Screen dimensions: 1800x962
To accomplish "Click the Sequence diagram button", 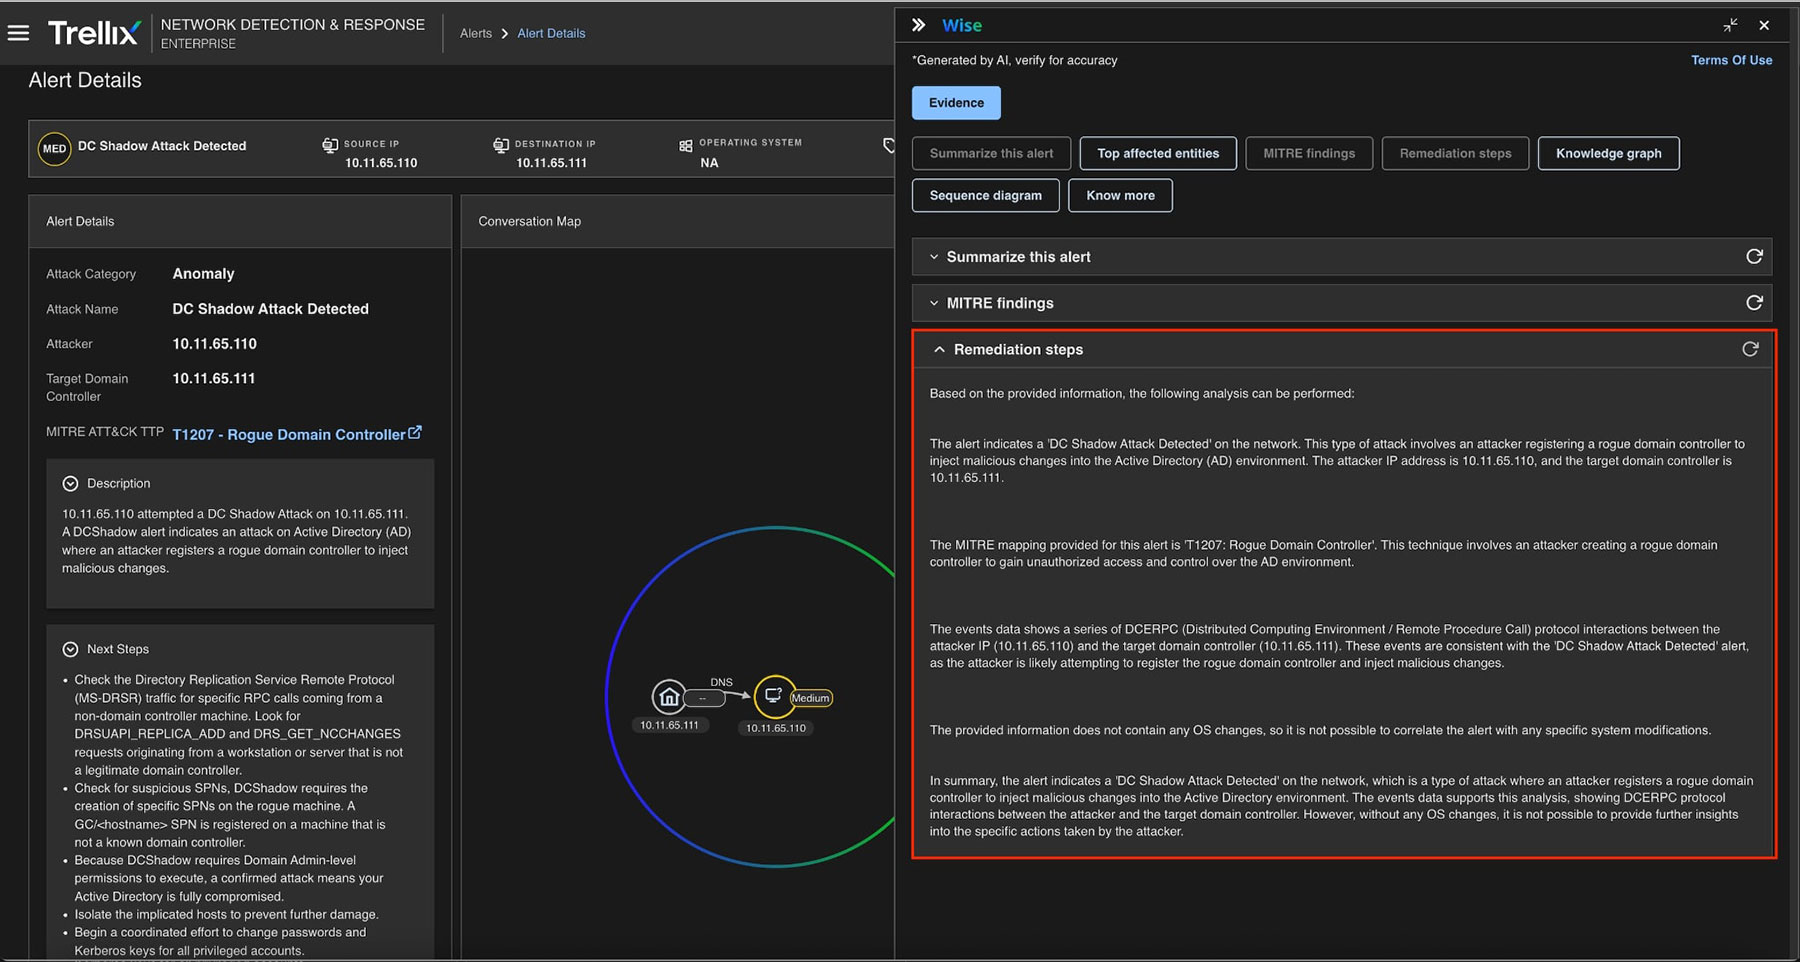I will [985, 195].
